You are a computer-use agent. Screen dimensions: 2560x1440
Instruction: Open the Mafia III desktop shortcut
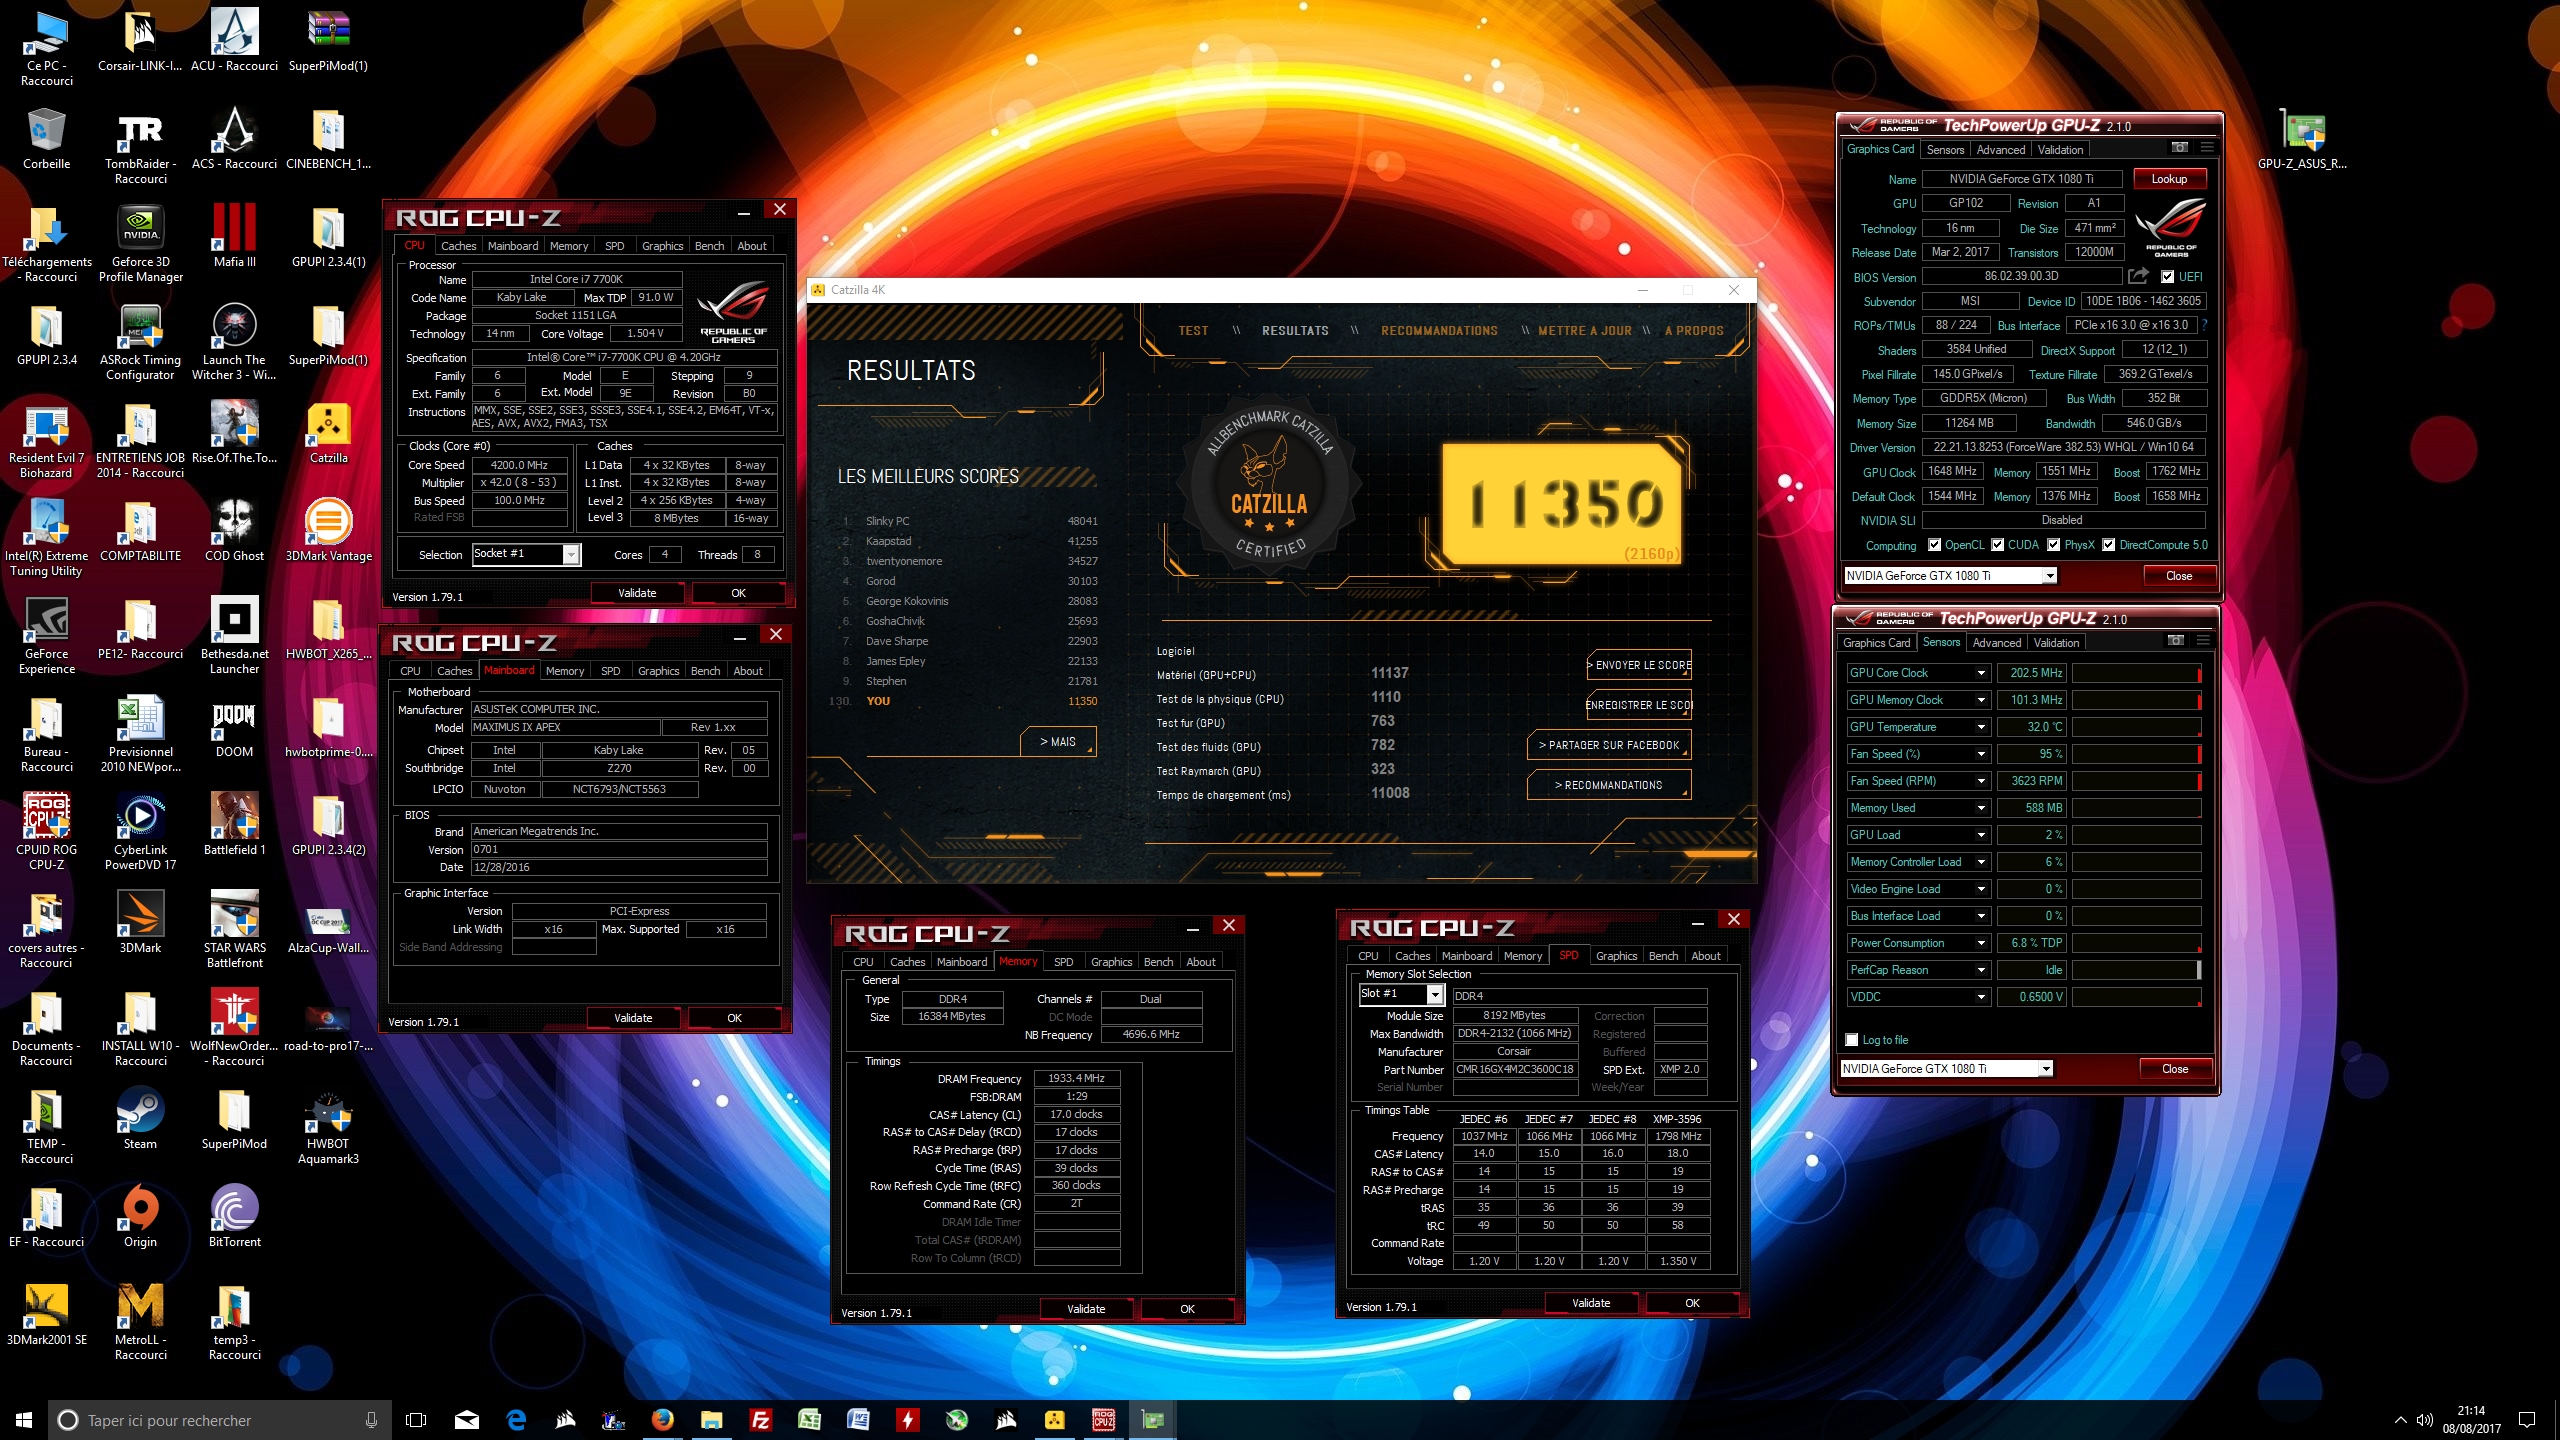[x=234, y=236]
